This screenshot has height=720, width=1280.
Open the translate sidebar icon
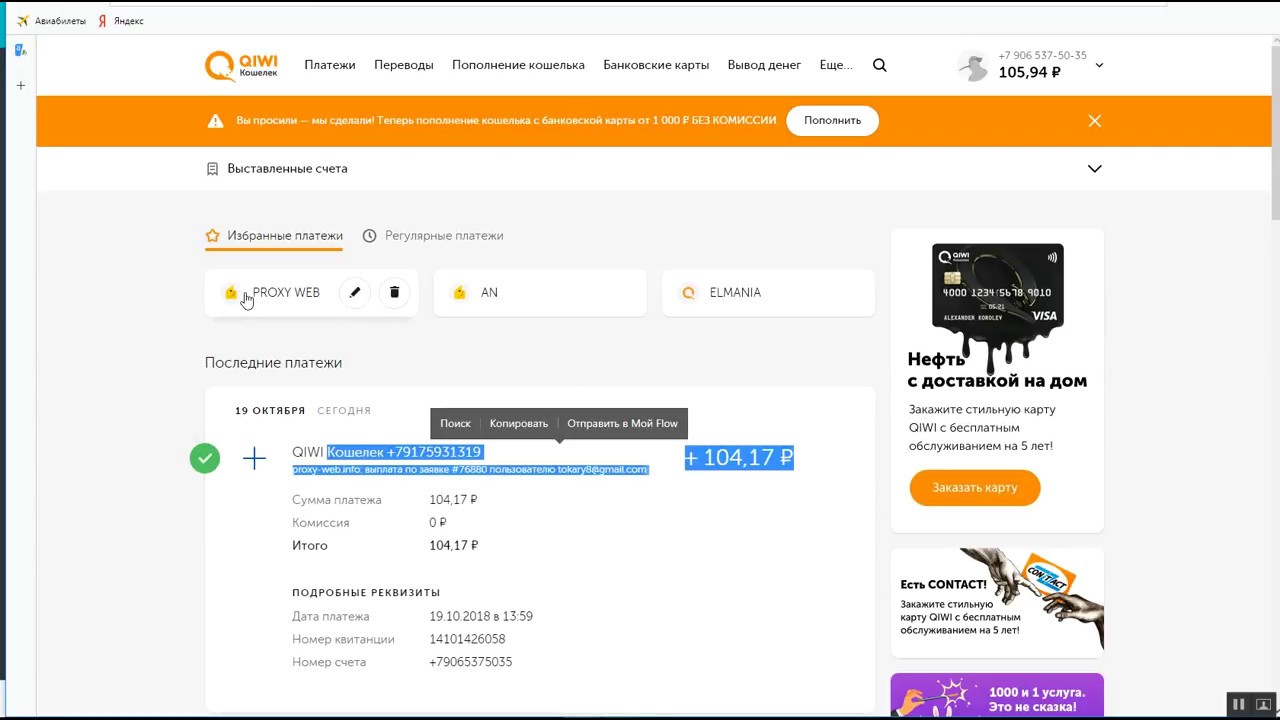click(20, 50)
